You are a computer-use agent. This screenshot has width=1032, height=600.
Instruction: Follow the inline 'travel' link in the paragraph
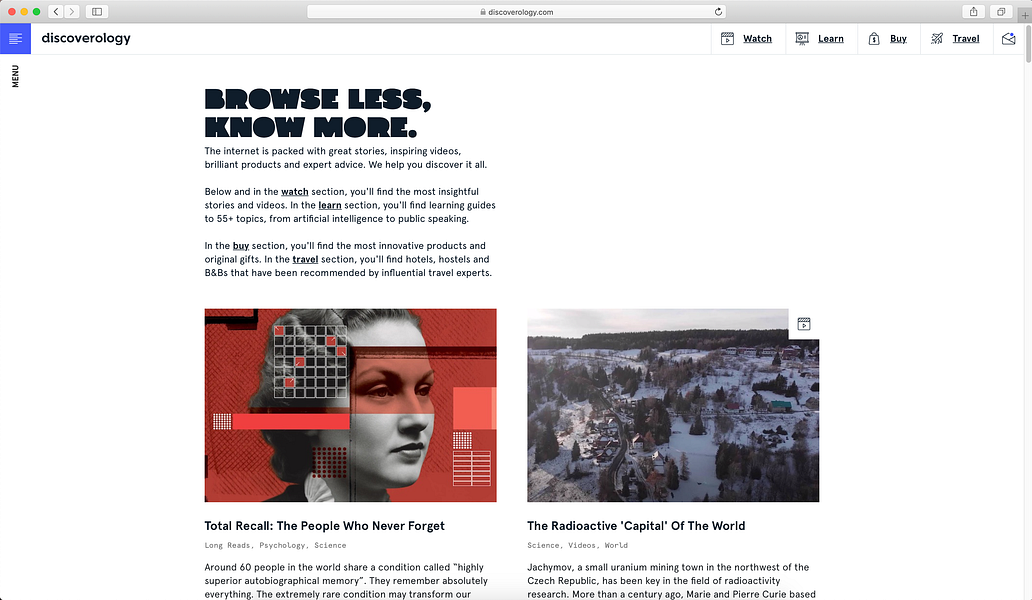coord(305,259)
